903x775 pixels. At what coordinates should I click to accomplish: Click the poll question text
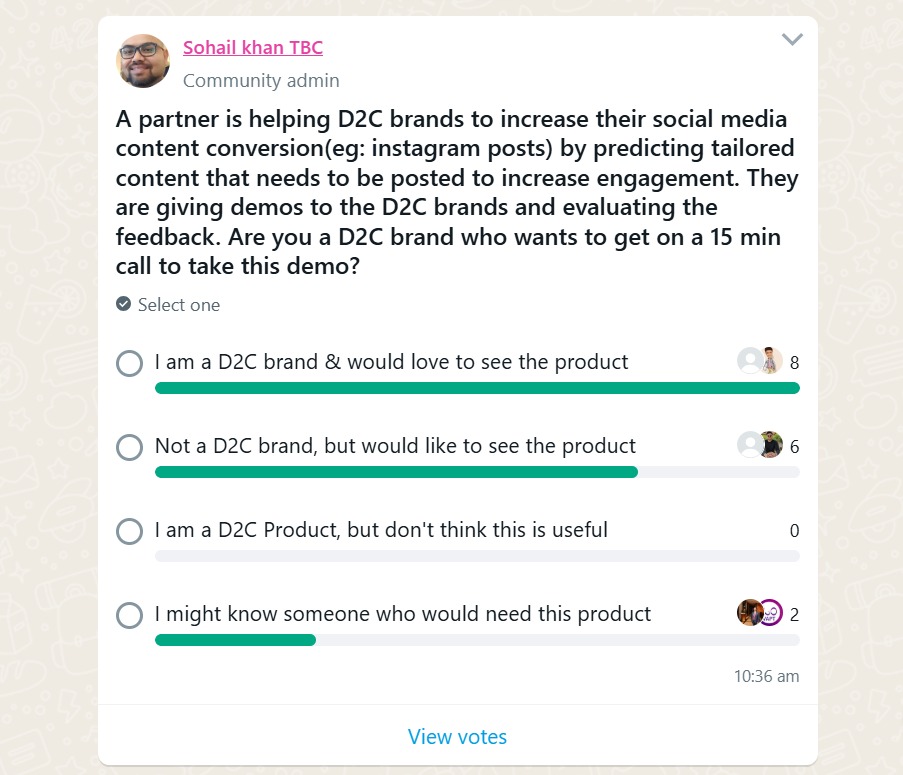pyautogui.click(x=457, y=192)
